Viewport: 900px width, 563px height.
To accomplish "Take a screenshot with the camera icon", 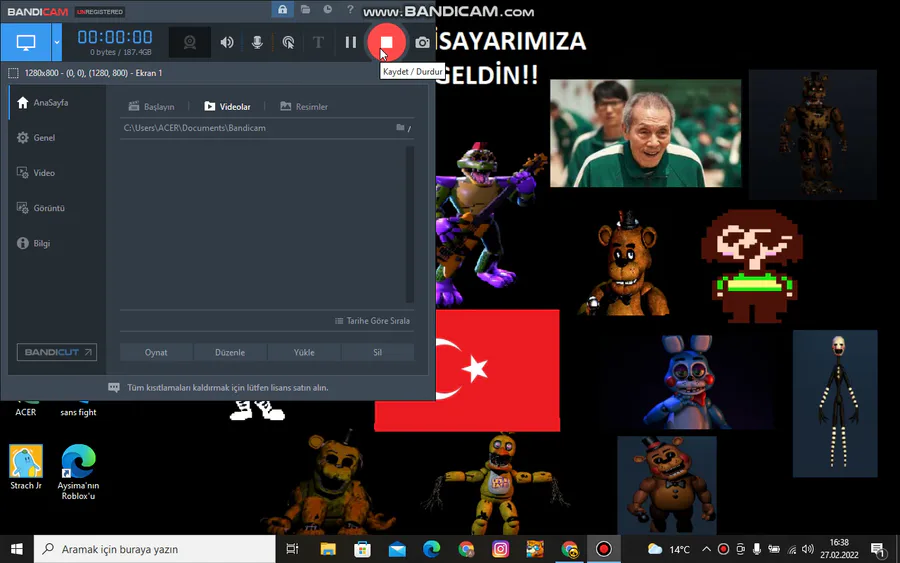I will (422, 42).
